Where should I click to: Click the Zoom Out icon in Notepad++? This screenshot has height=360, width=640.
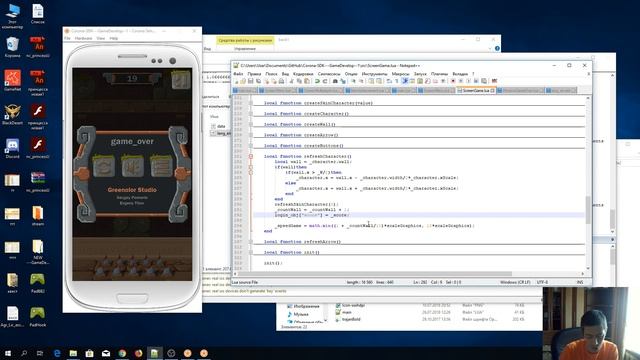click(x=361, y=81)
